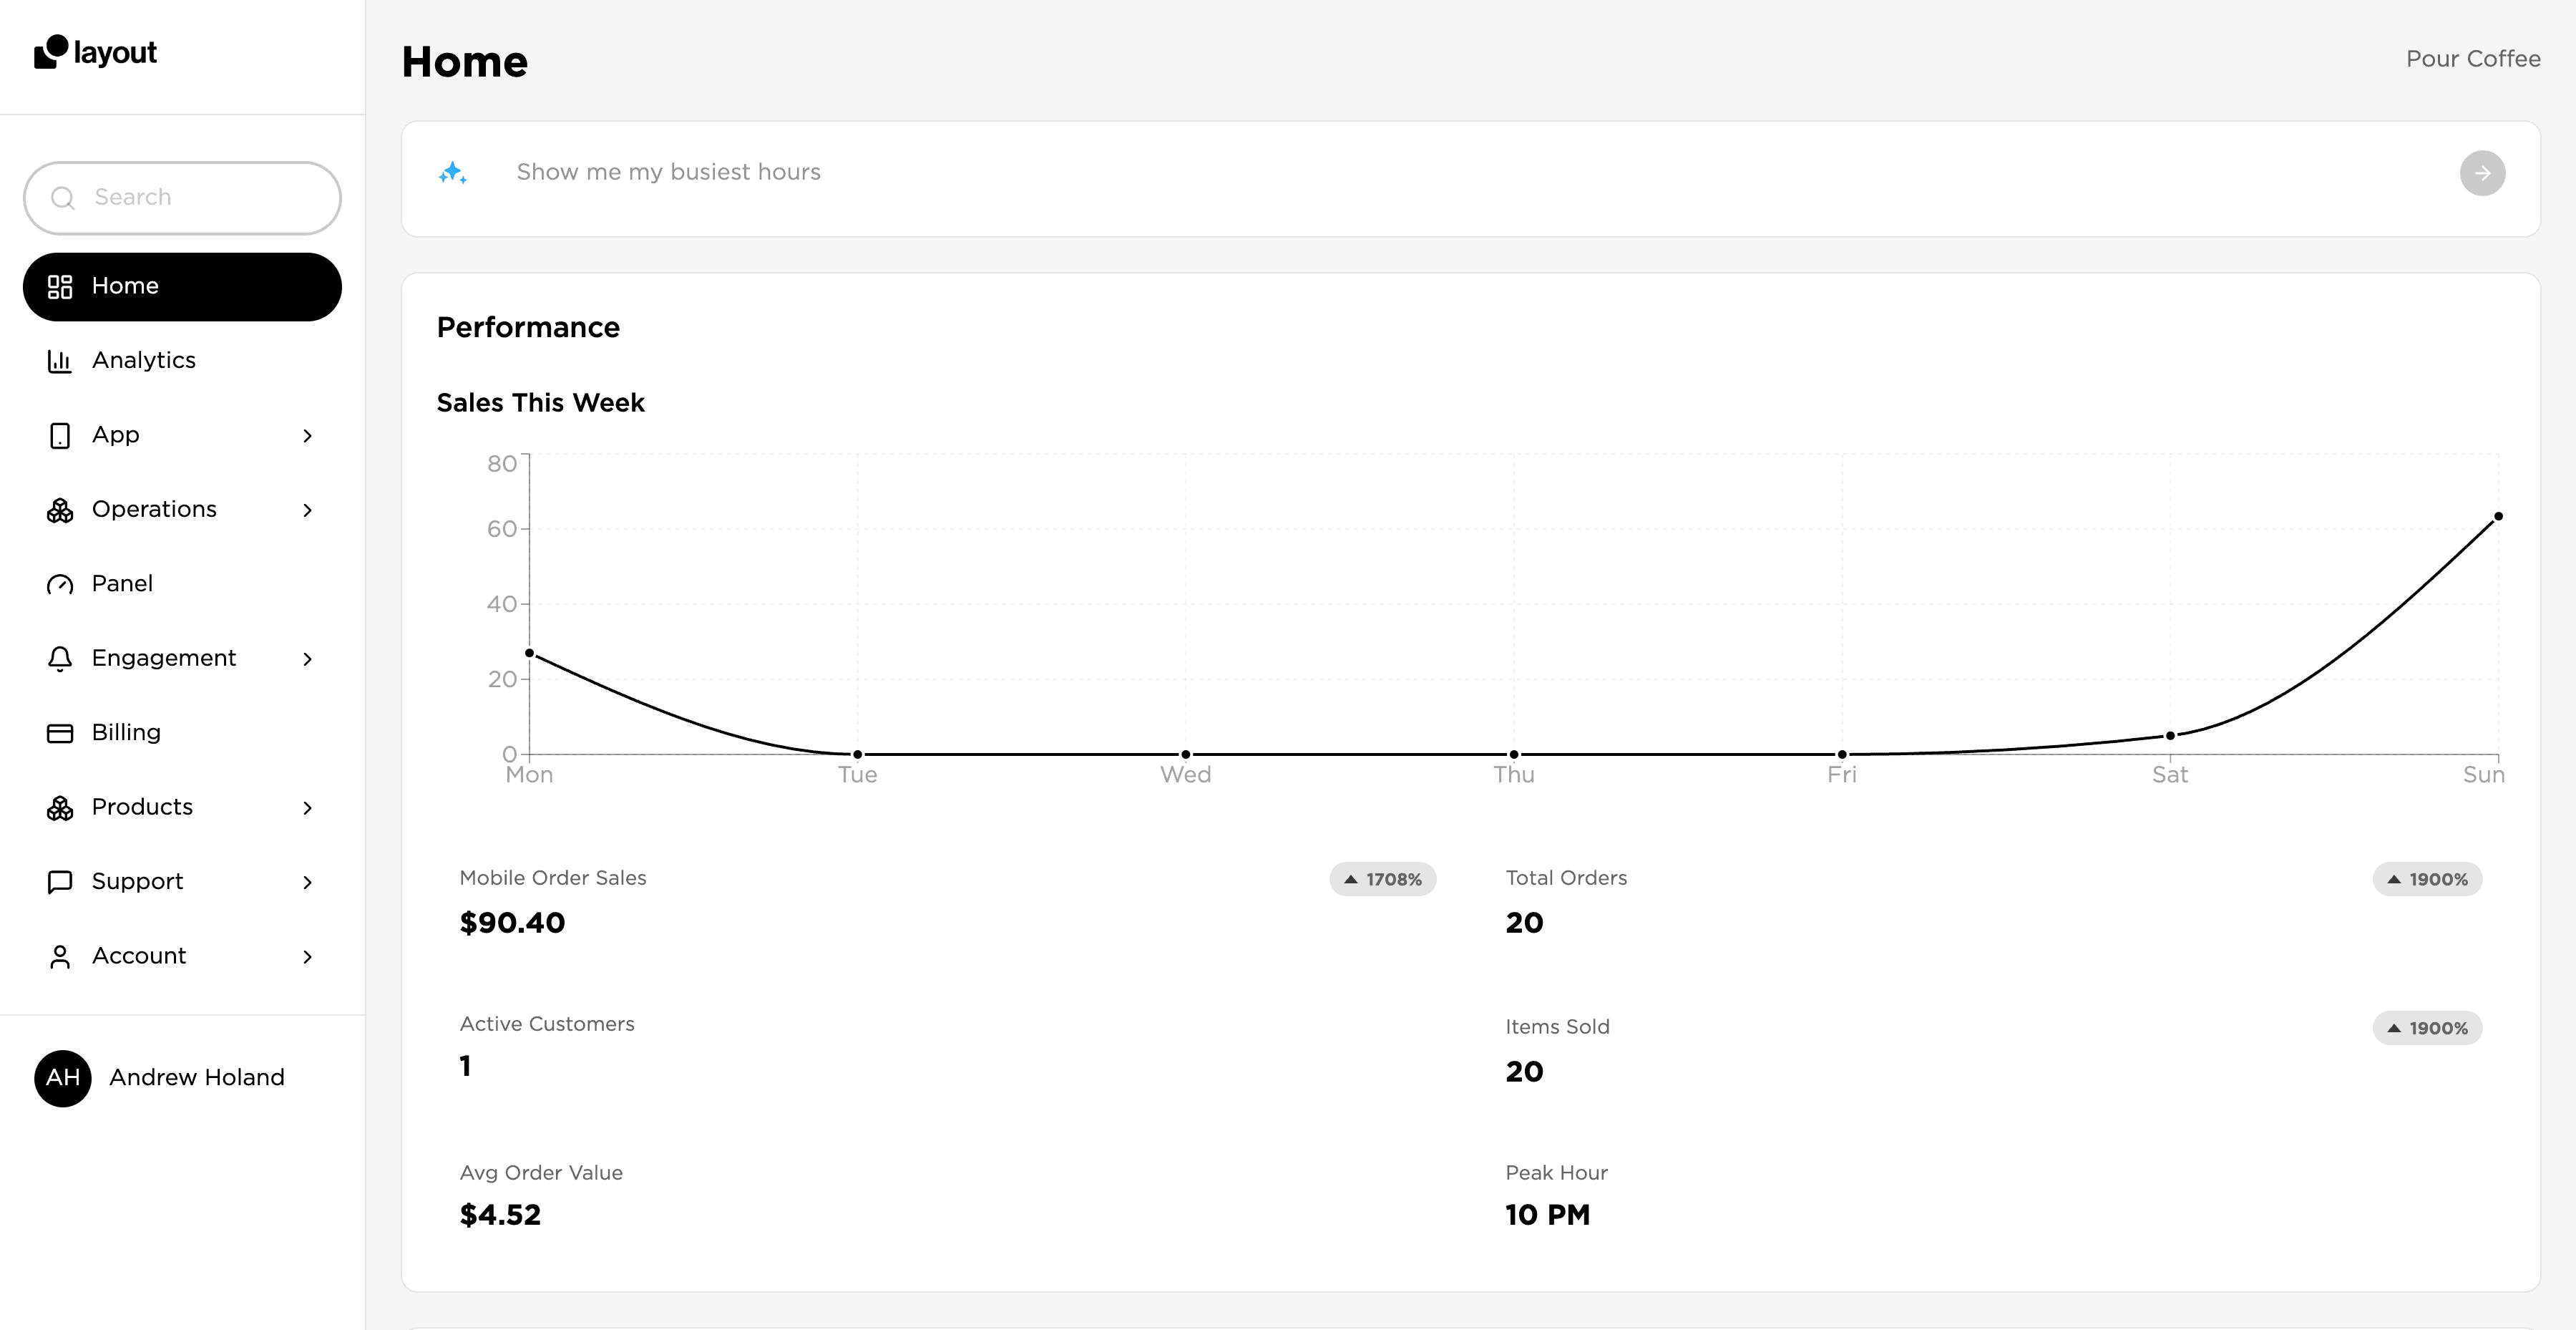Viewport: 2576px width, 1330px height.
Task: Click the Pour Coffee shop link
Action: [x=2472, y=59]
